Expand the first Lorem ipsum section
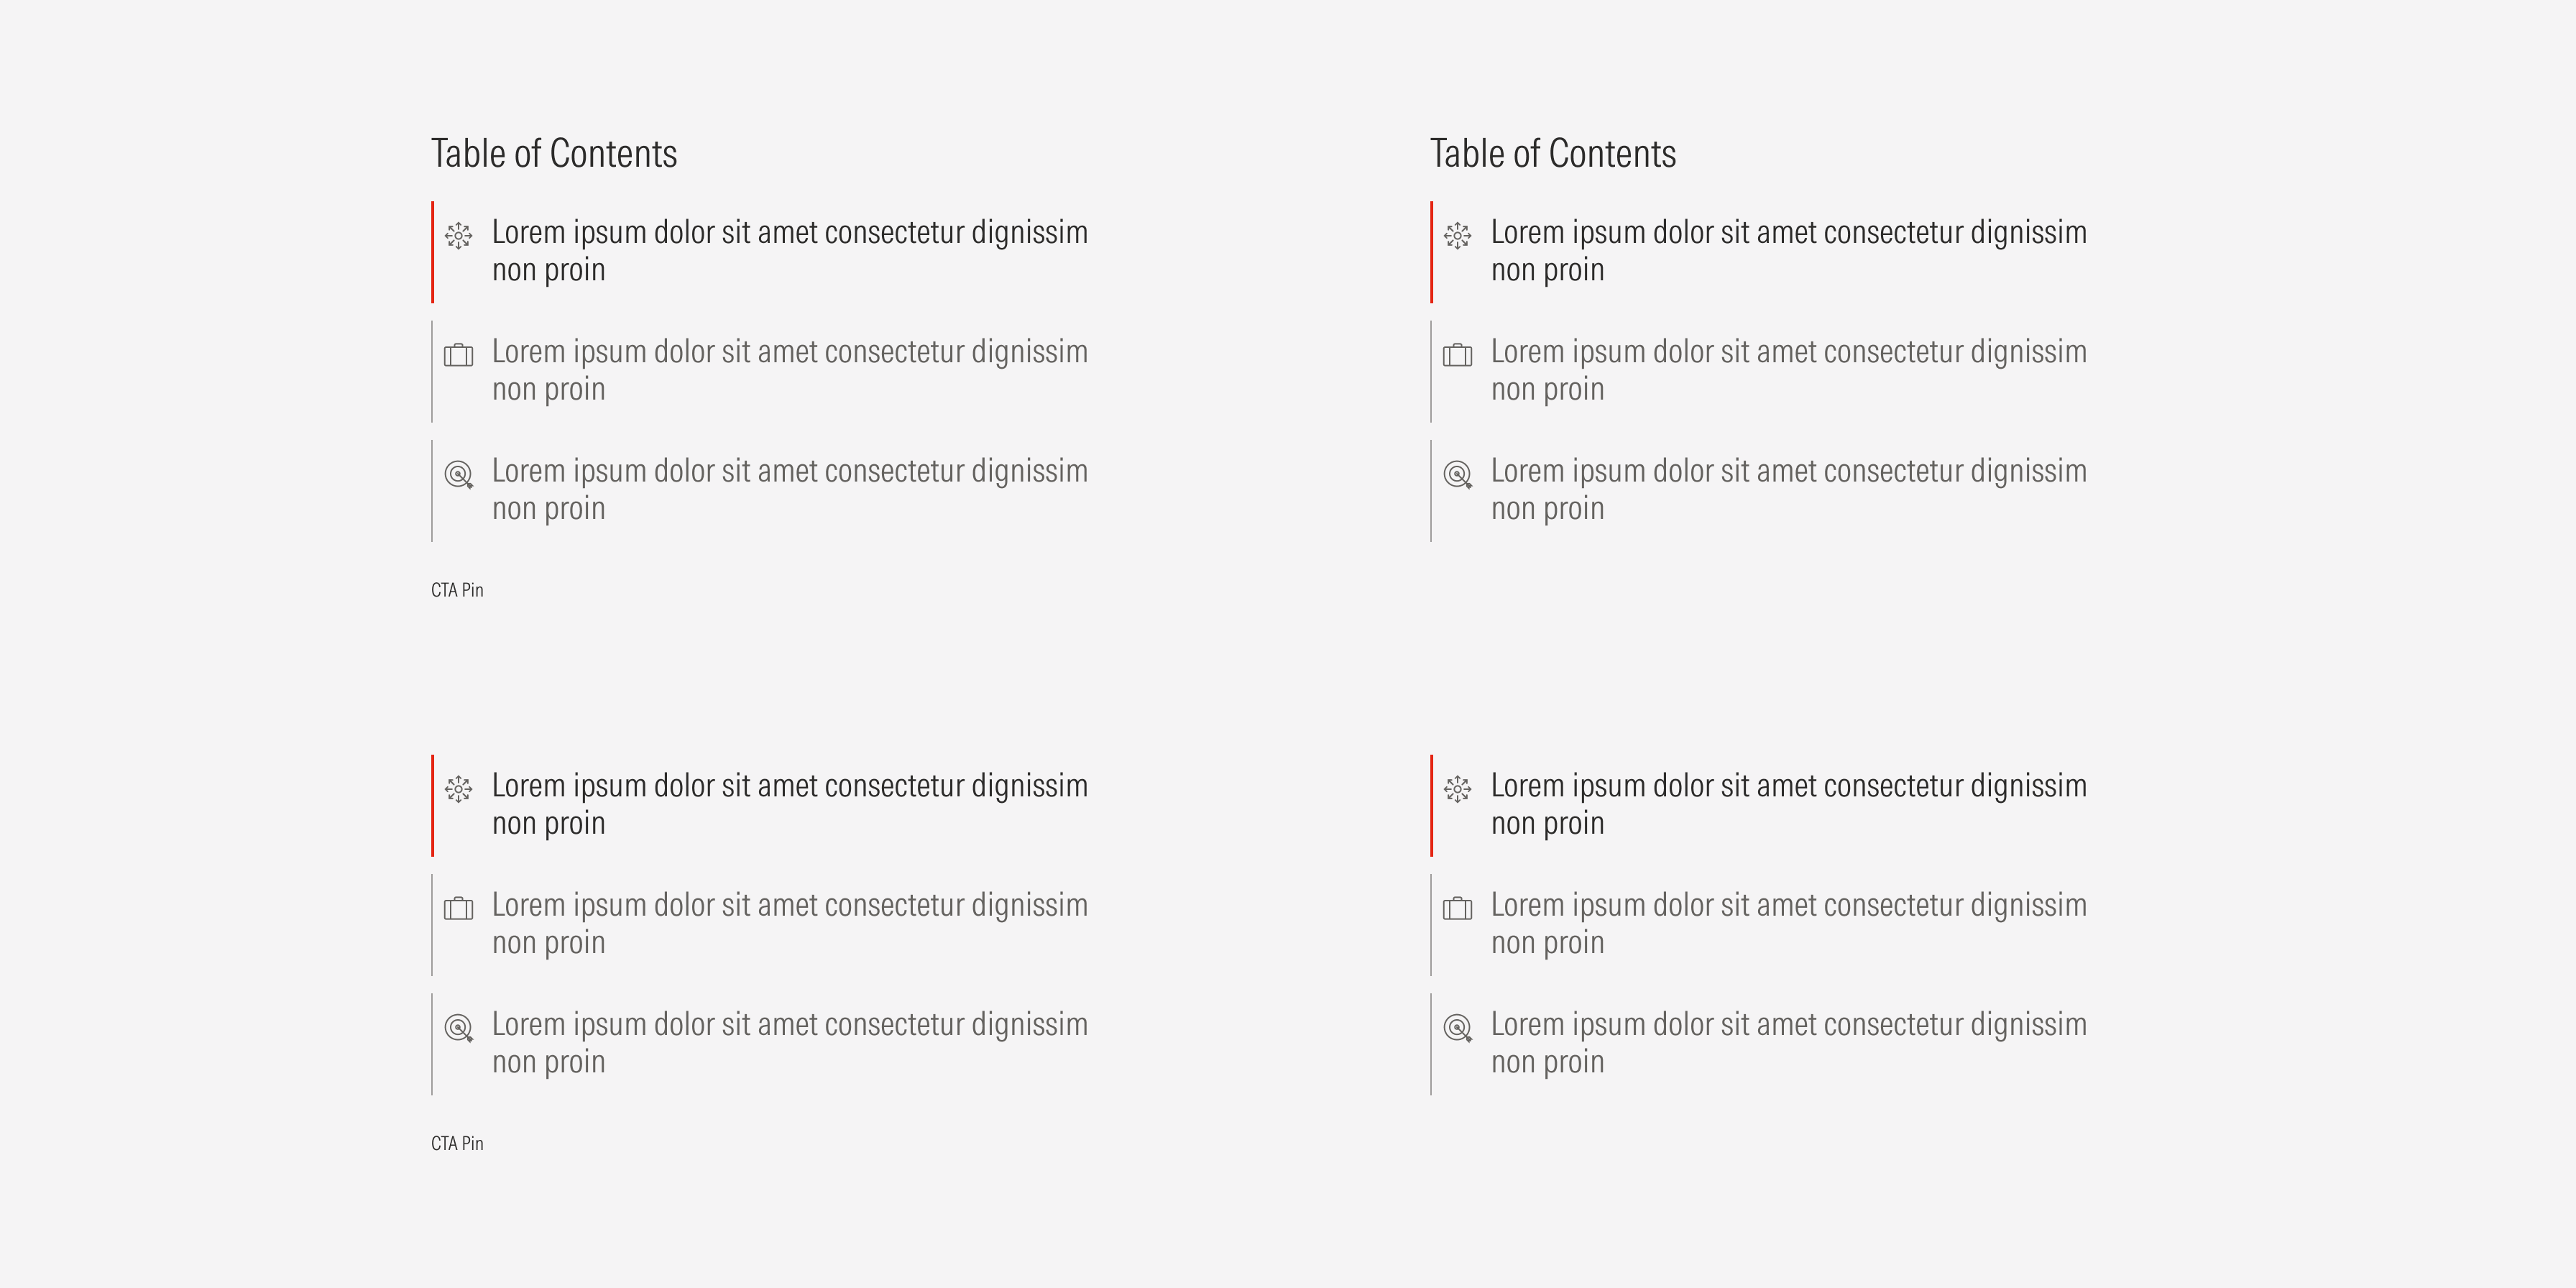Viewport: 2576px width, 1288px height. pos(790,250)
